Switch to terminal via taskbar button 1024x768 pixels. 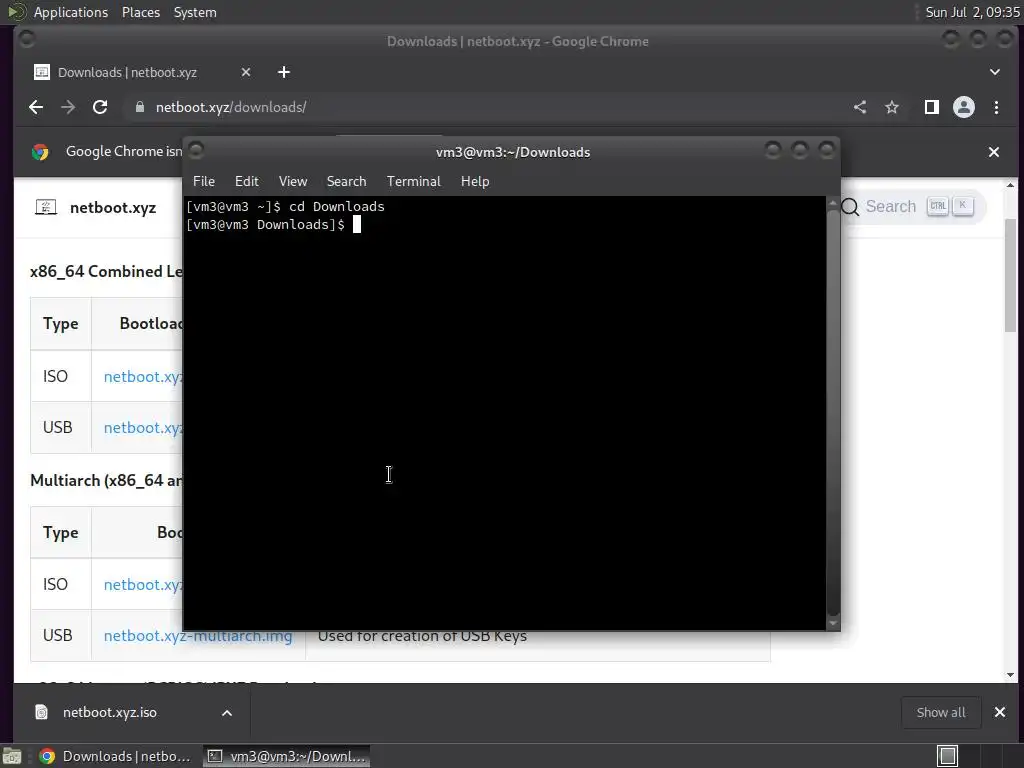(286, 756)
